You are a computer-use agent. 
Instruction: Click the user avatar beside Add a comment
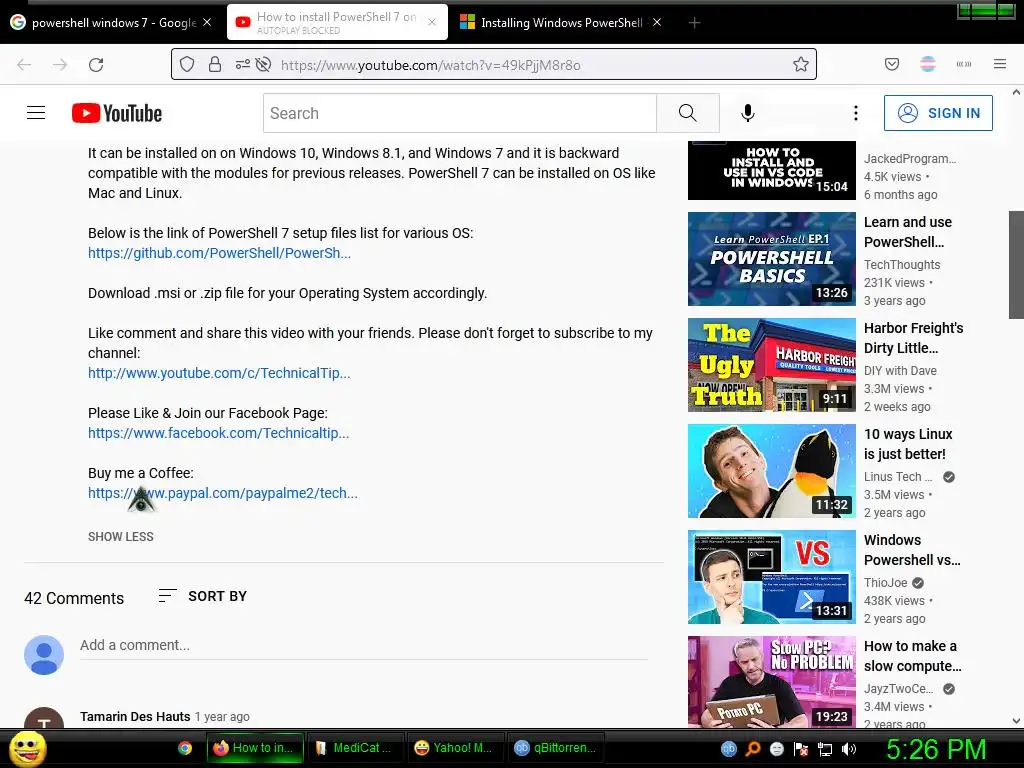[44, 654]
